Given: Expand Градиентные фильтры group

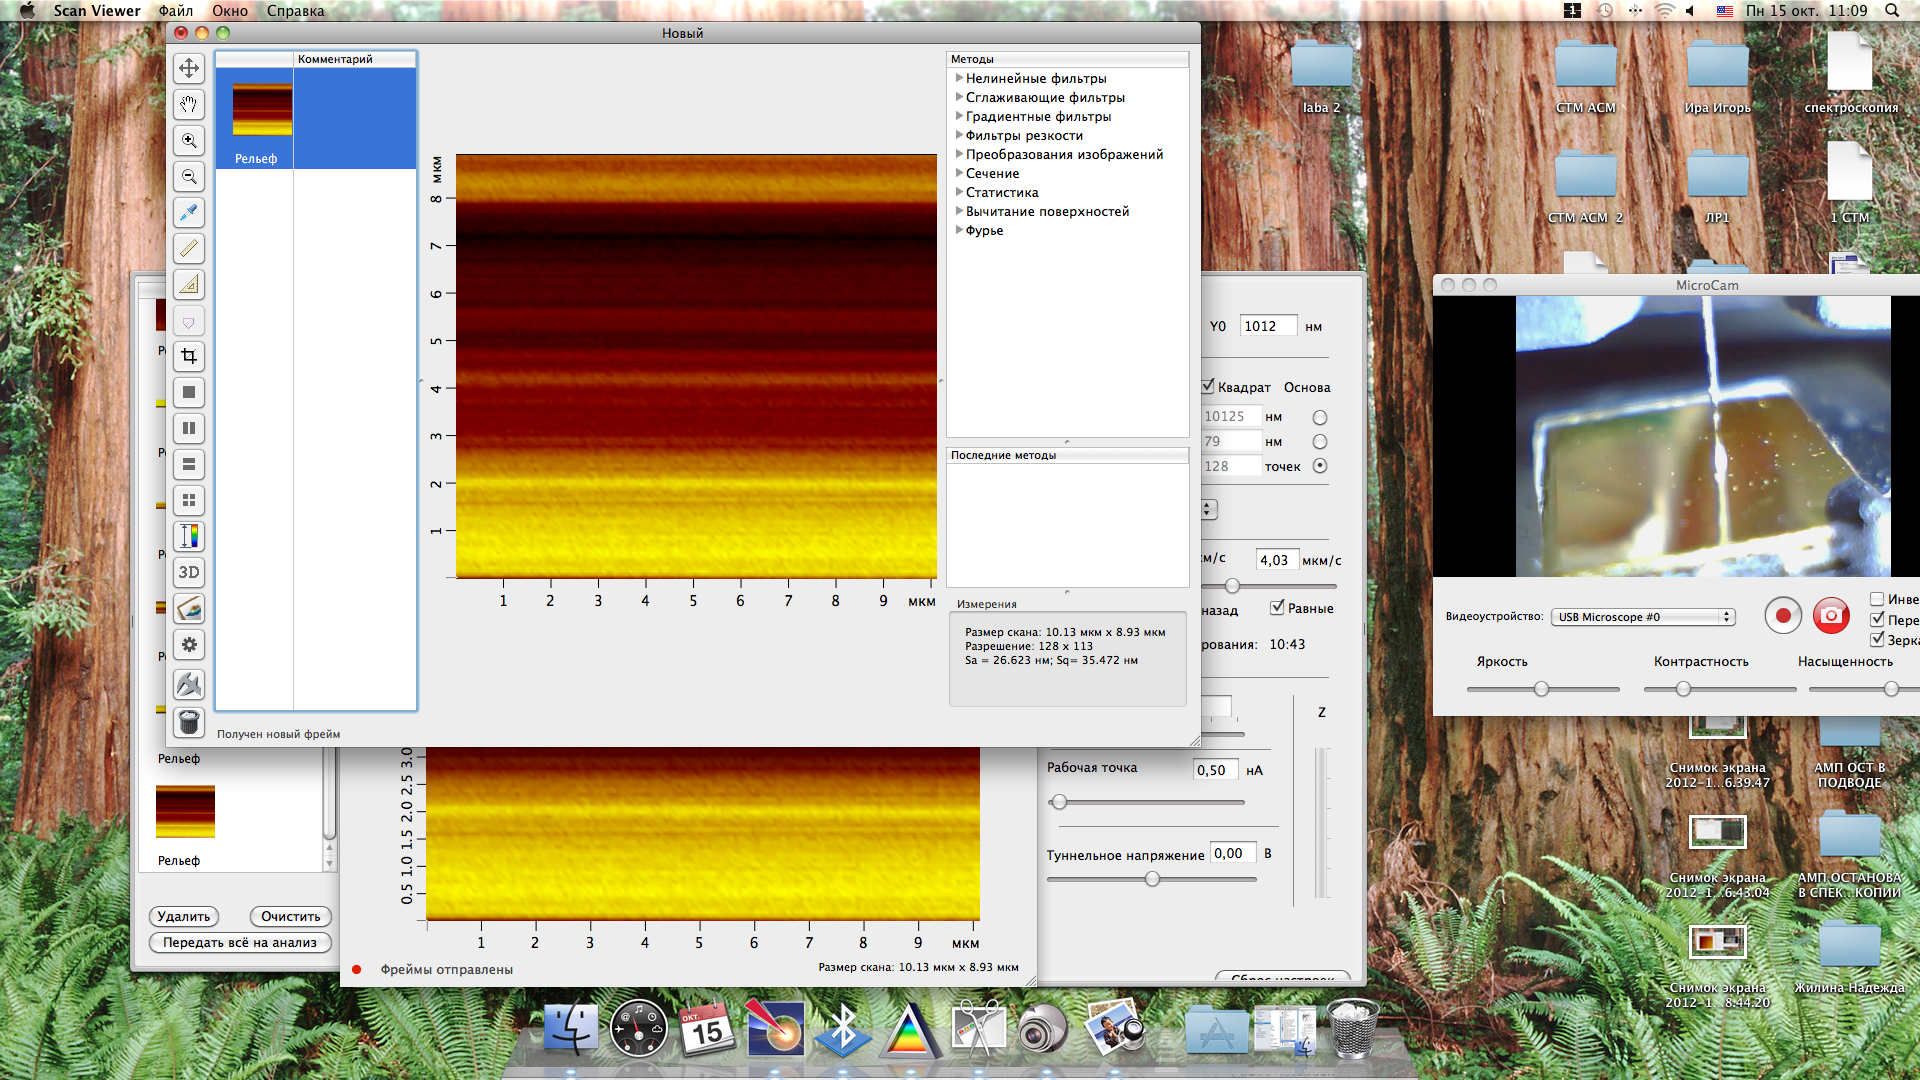Looking at the screenshot, I should [x=959, y=116].
